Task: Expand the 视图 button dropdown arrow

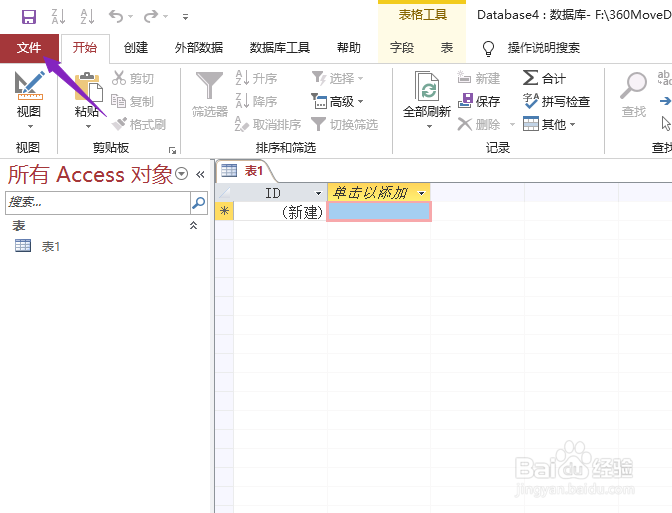Action: tap(30, 126)
